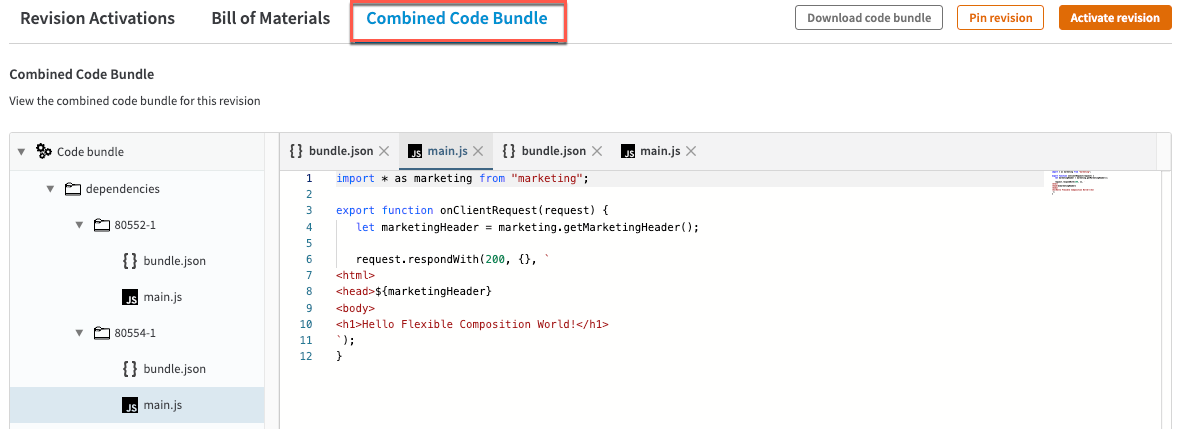Click the Code bundle gears icon

point(44,152)
